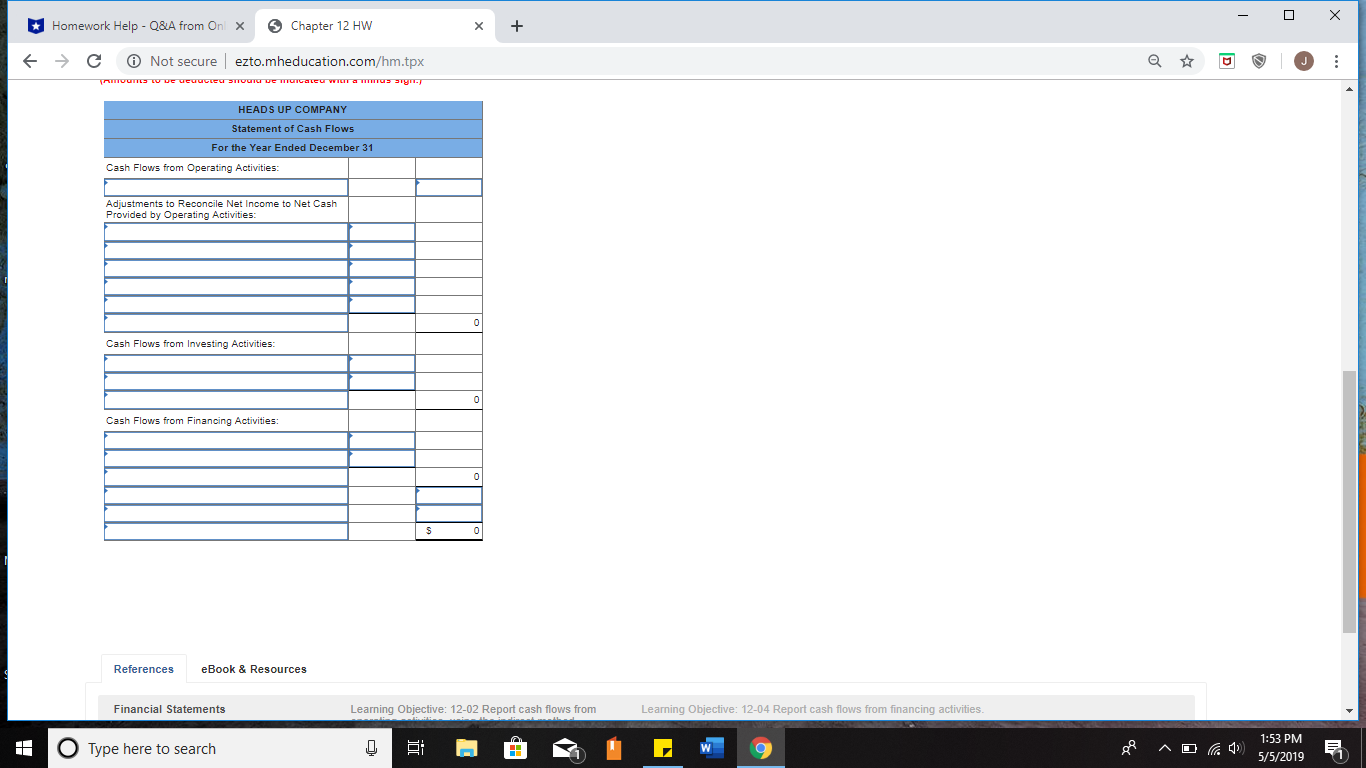Go back to the previous page
This screenshot has height=768, width=1366.
coord(30,61)
